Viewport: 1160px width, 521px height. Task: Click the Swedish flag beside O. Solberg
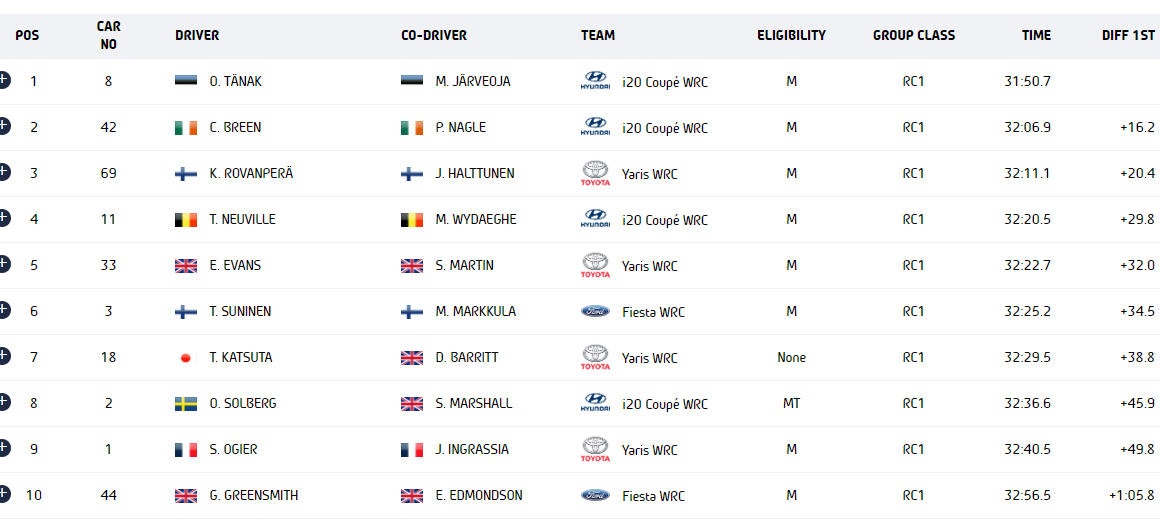[x=186, y=403]
